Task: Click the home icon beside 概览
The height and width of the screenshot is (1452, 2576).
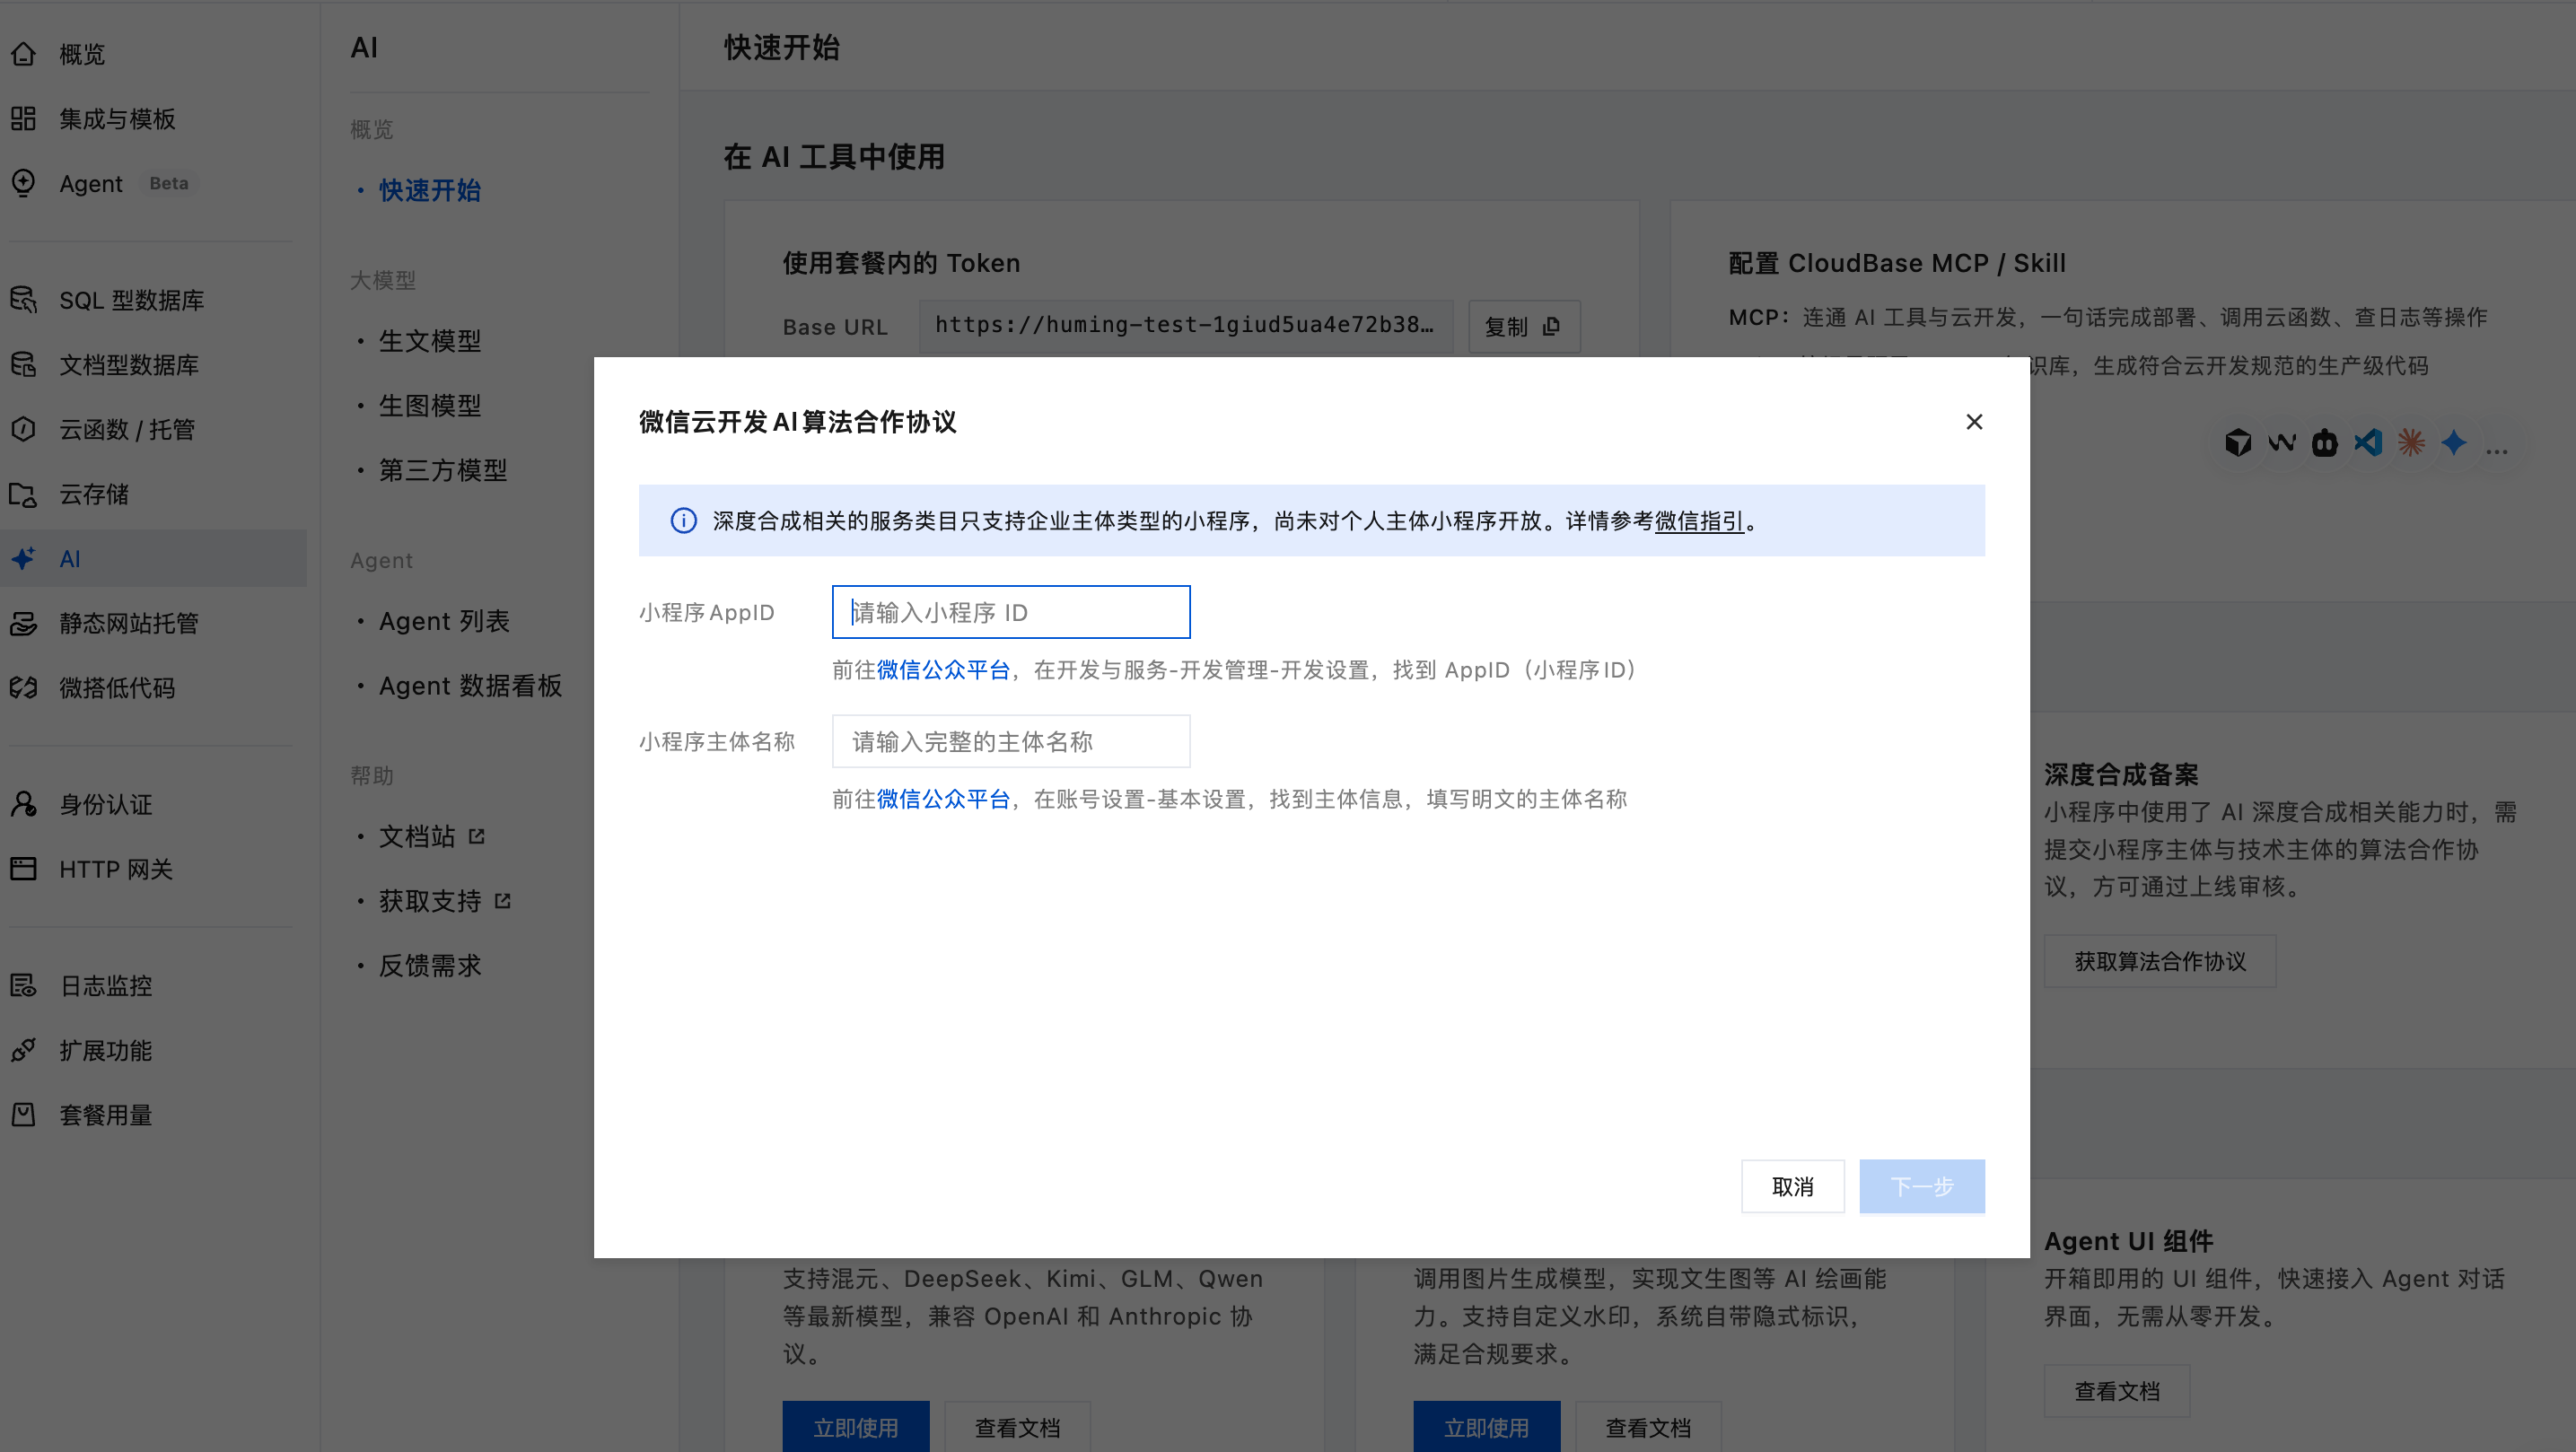Action: coord(24,54)
